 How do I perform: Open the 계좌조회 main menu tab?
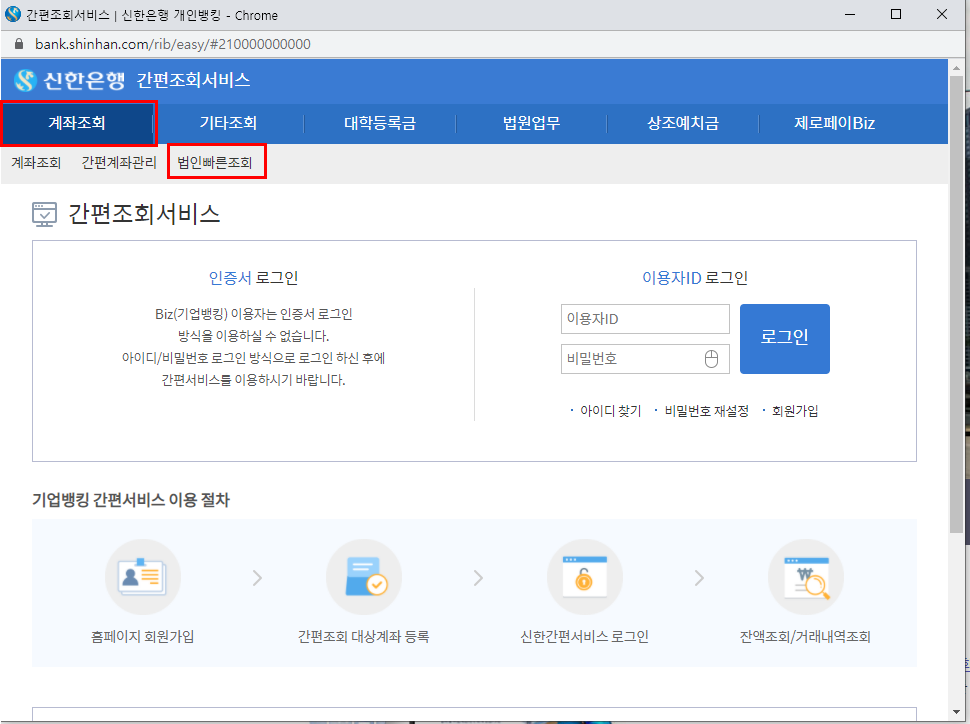tap(77, 123)
